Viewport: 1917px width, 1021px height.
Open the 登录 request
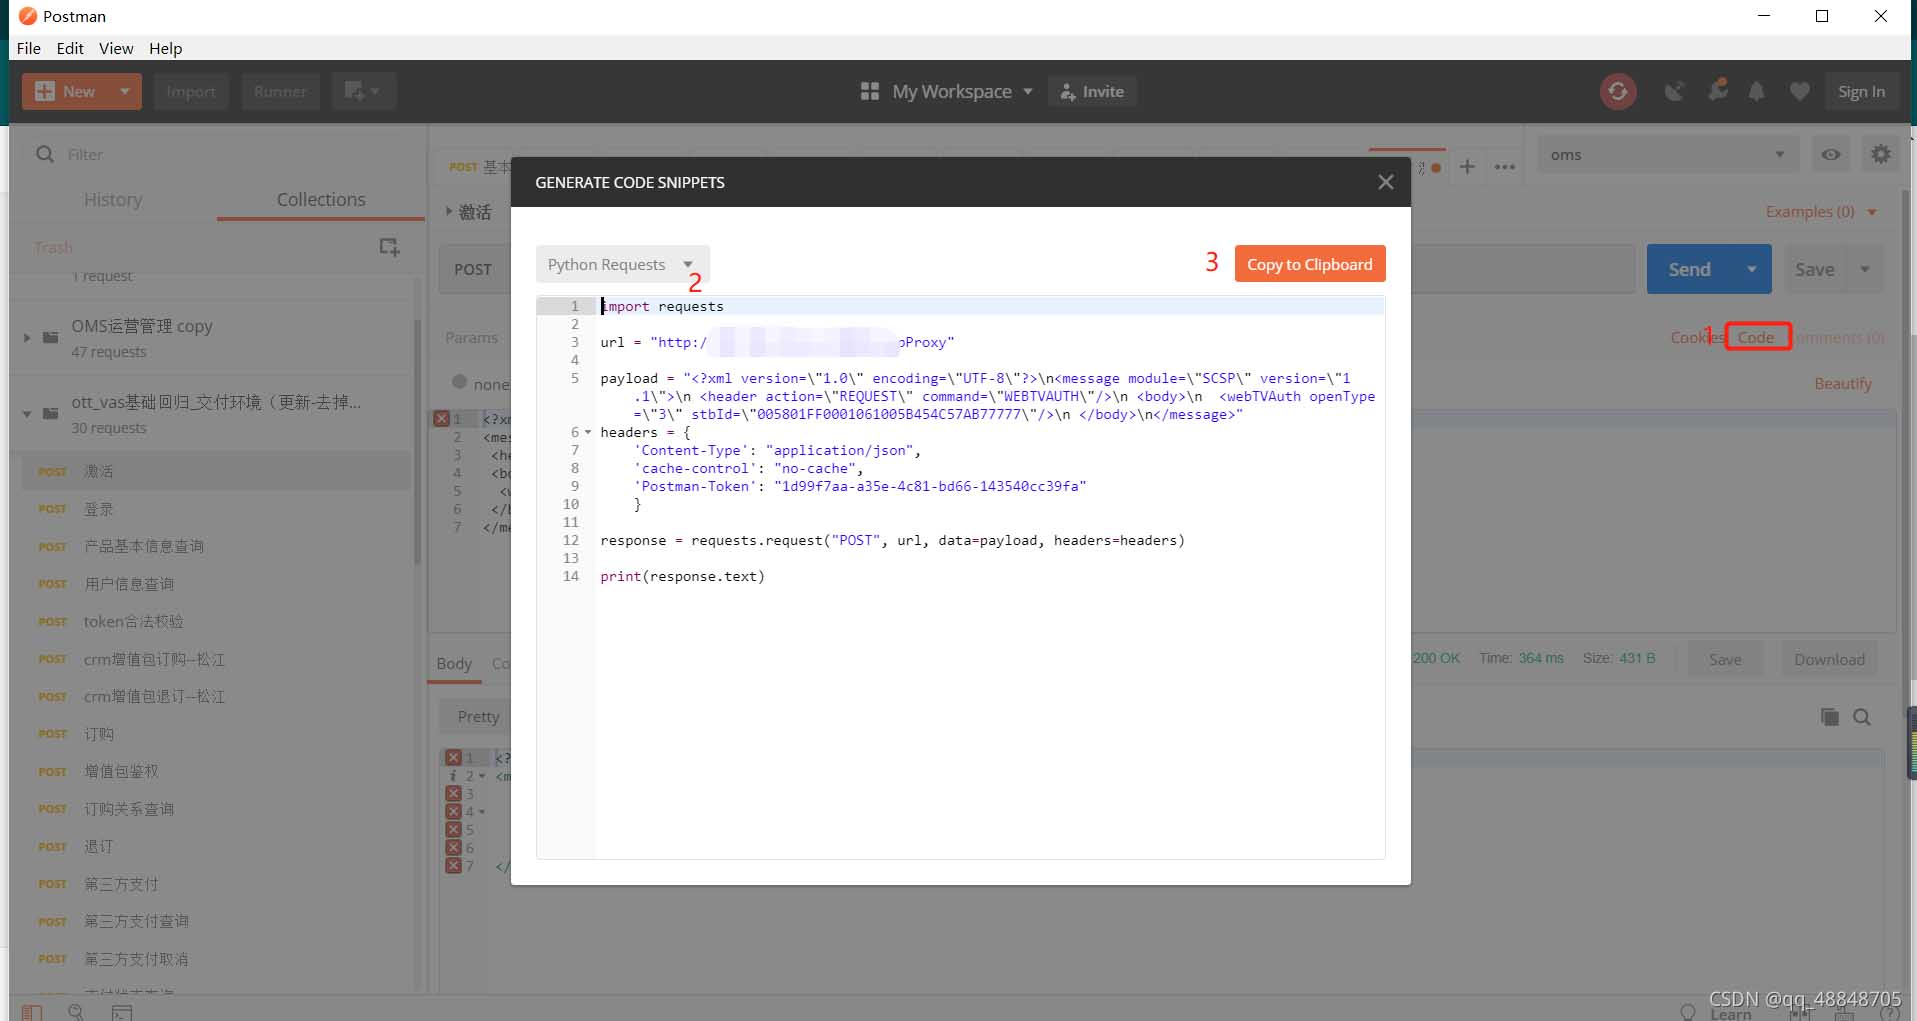[x=216, y=509]
